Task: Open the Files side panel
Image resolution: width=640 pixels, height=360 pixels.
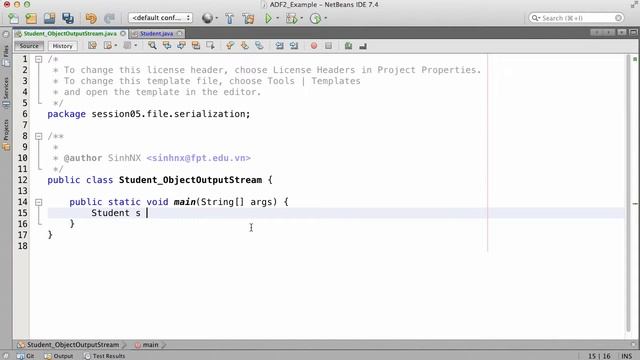Action: (x=6, y=56)
